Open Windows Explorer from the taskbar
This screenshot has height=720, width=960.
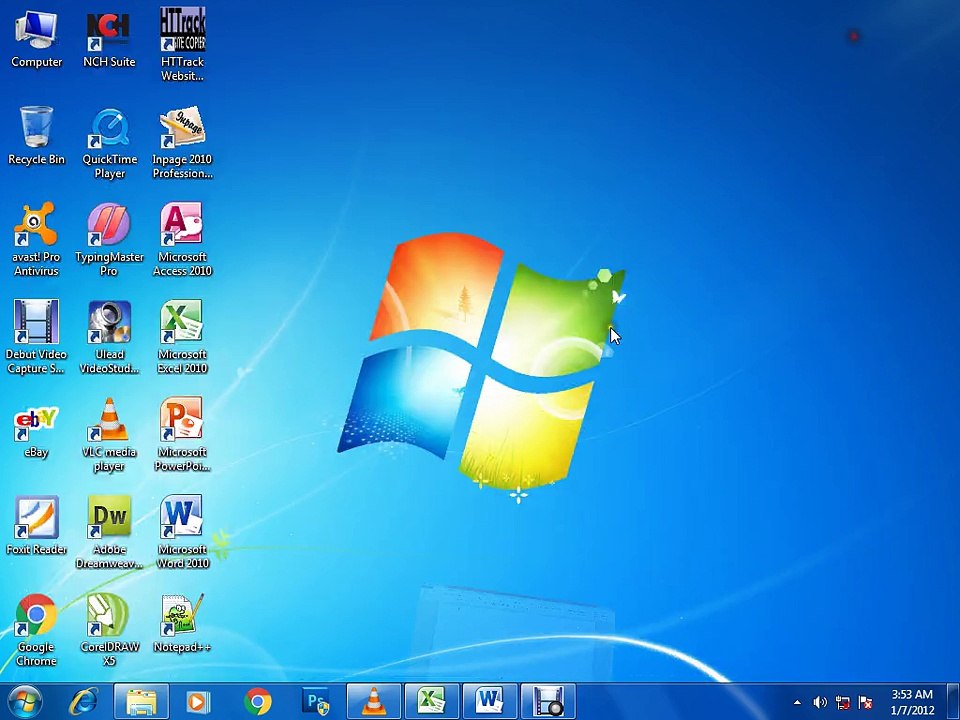click(141, 702)
